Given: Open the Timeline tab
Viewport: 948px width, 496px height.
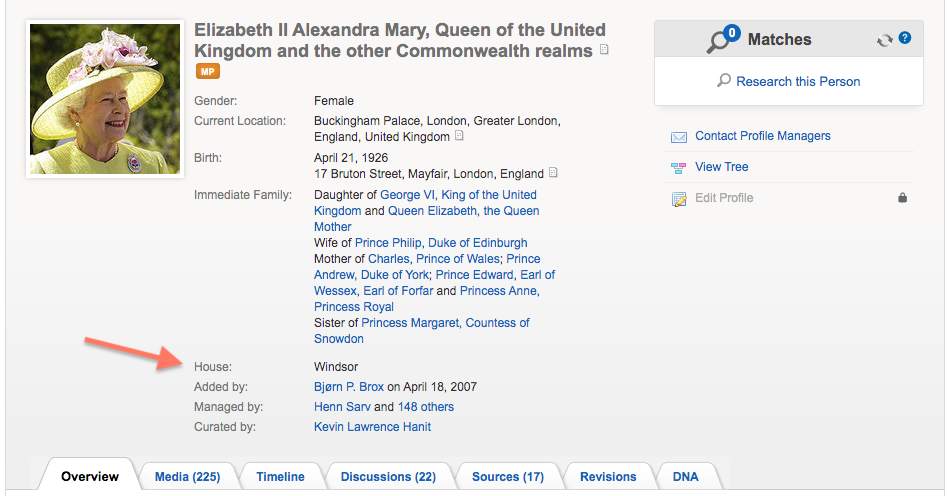Looking at the screenshot, I should [x=280, y=477].
